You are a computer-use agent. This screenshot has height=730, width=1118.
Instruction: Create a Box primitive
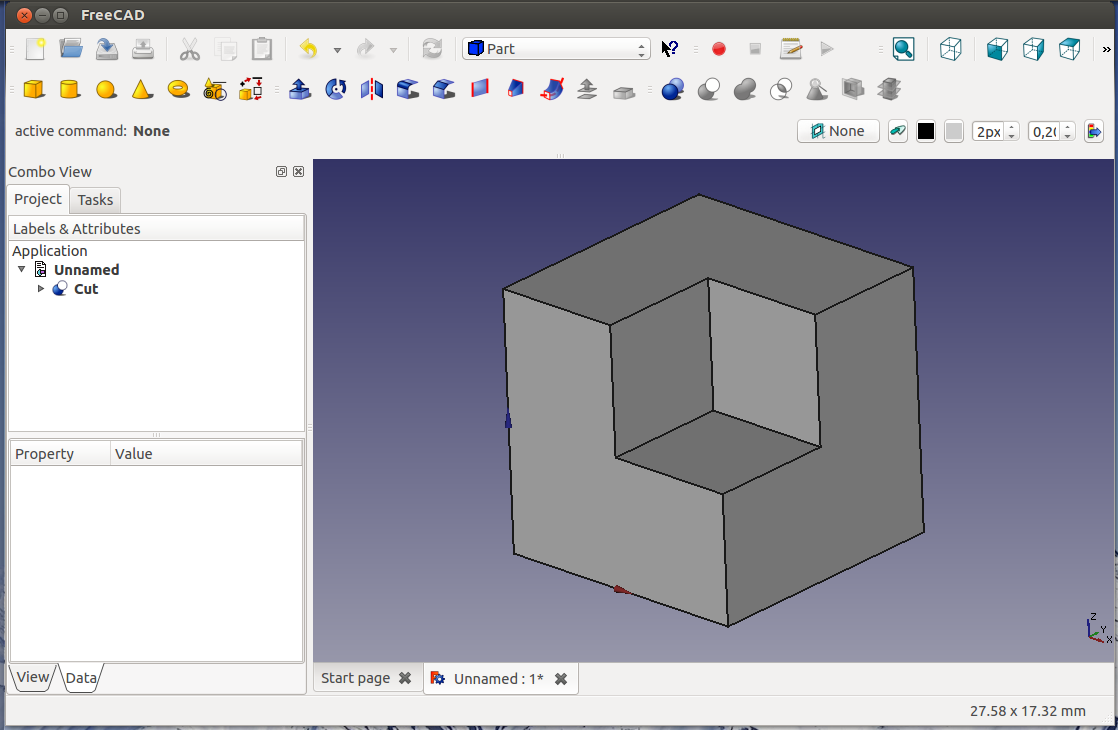pos(34,90)
